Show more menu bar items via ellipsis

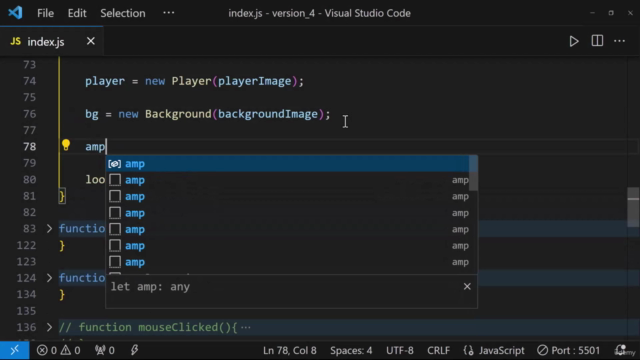point(169,13)
